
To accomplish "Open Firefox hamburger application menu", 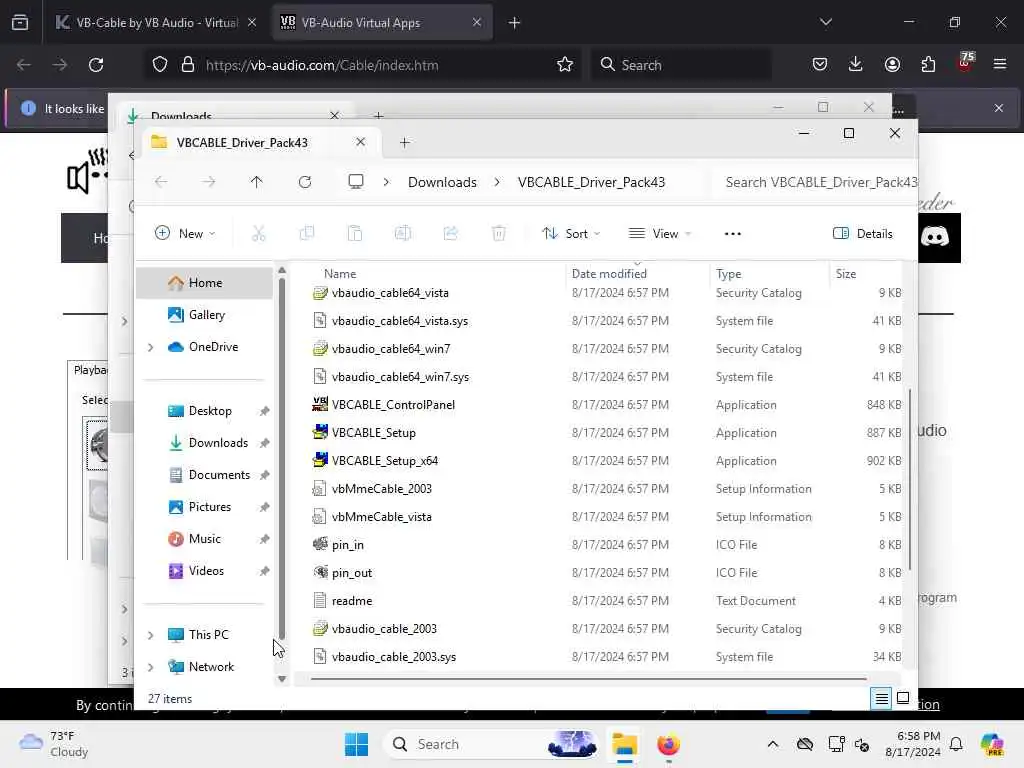I will point(1000,64).
